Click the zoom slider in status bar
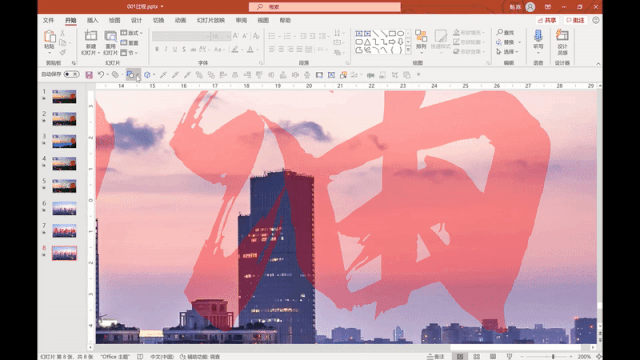The width and height of the screenshot is (640, 360). click(x=553, y=357)
